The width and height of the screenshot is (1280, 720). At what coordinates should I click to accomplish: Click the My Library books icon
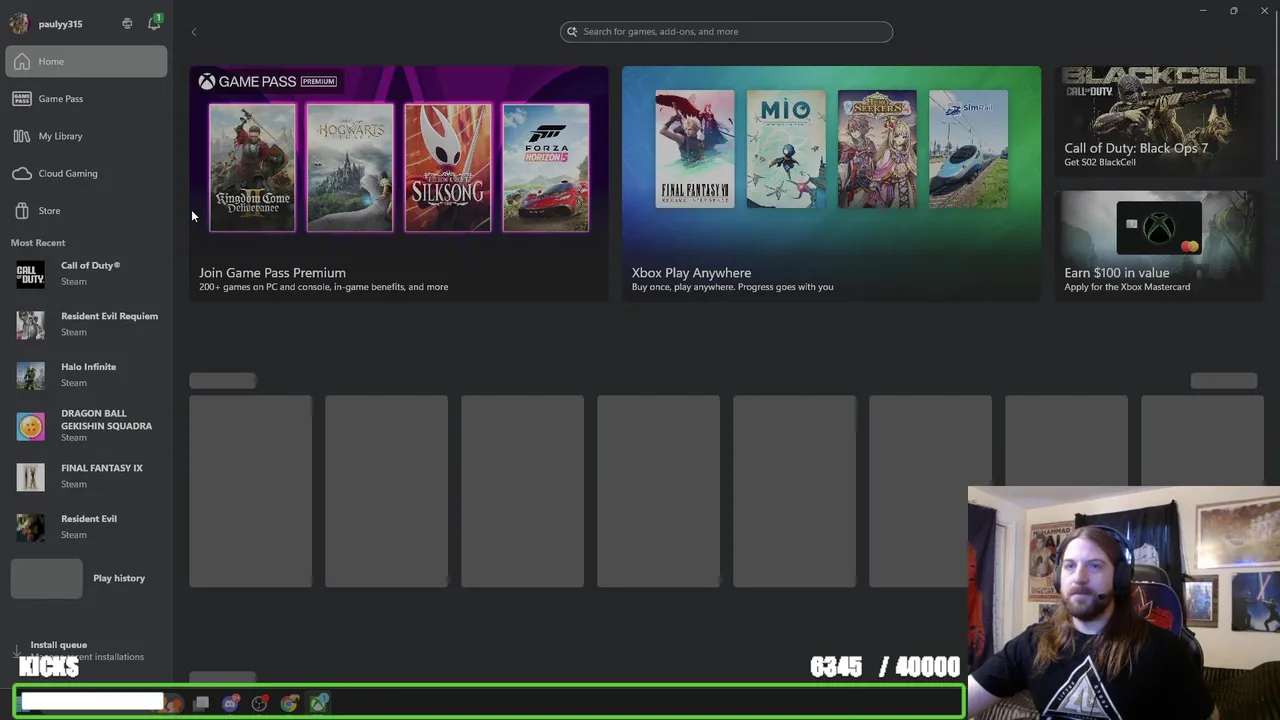click(x=22, y=136)
